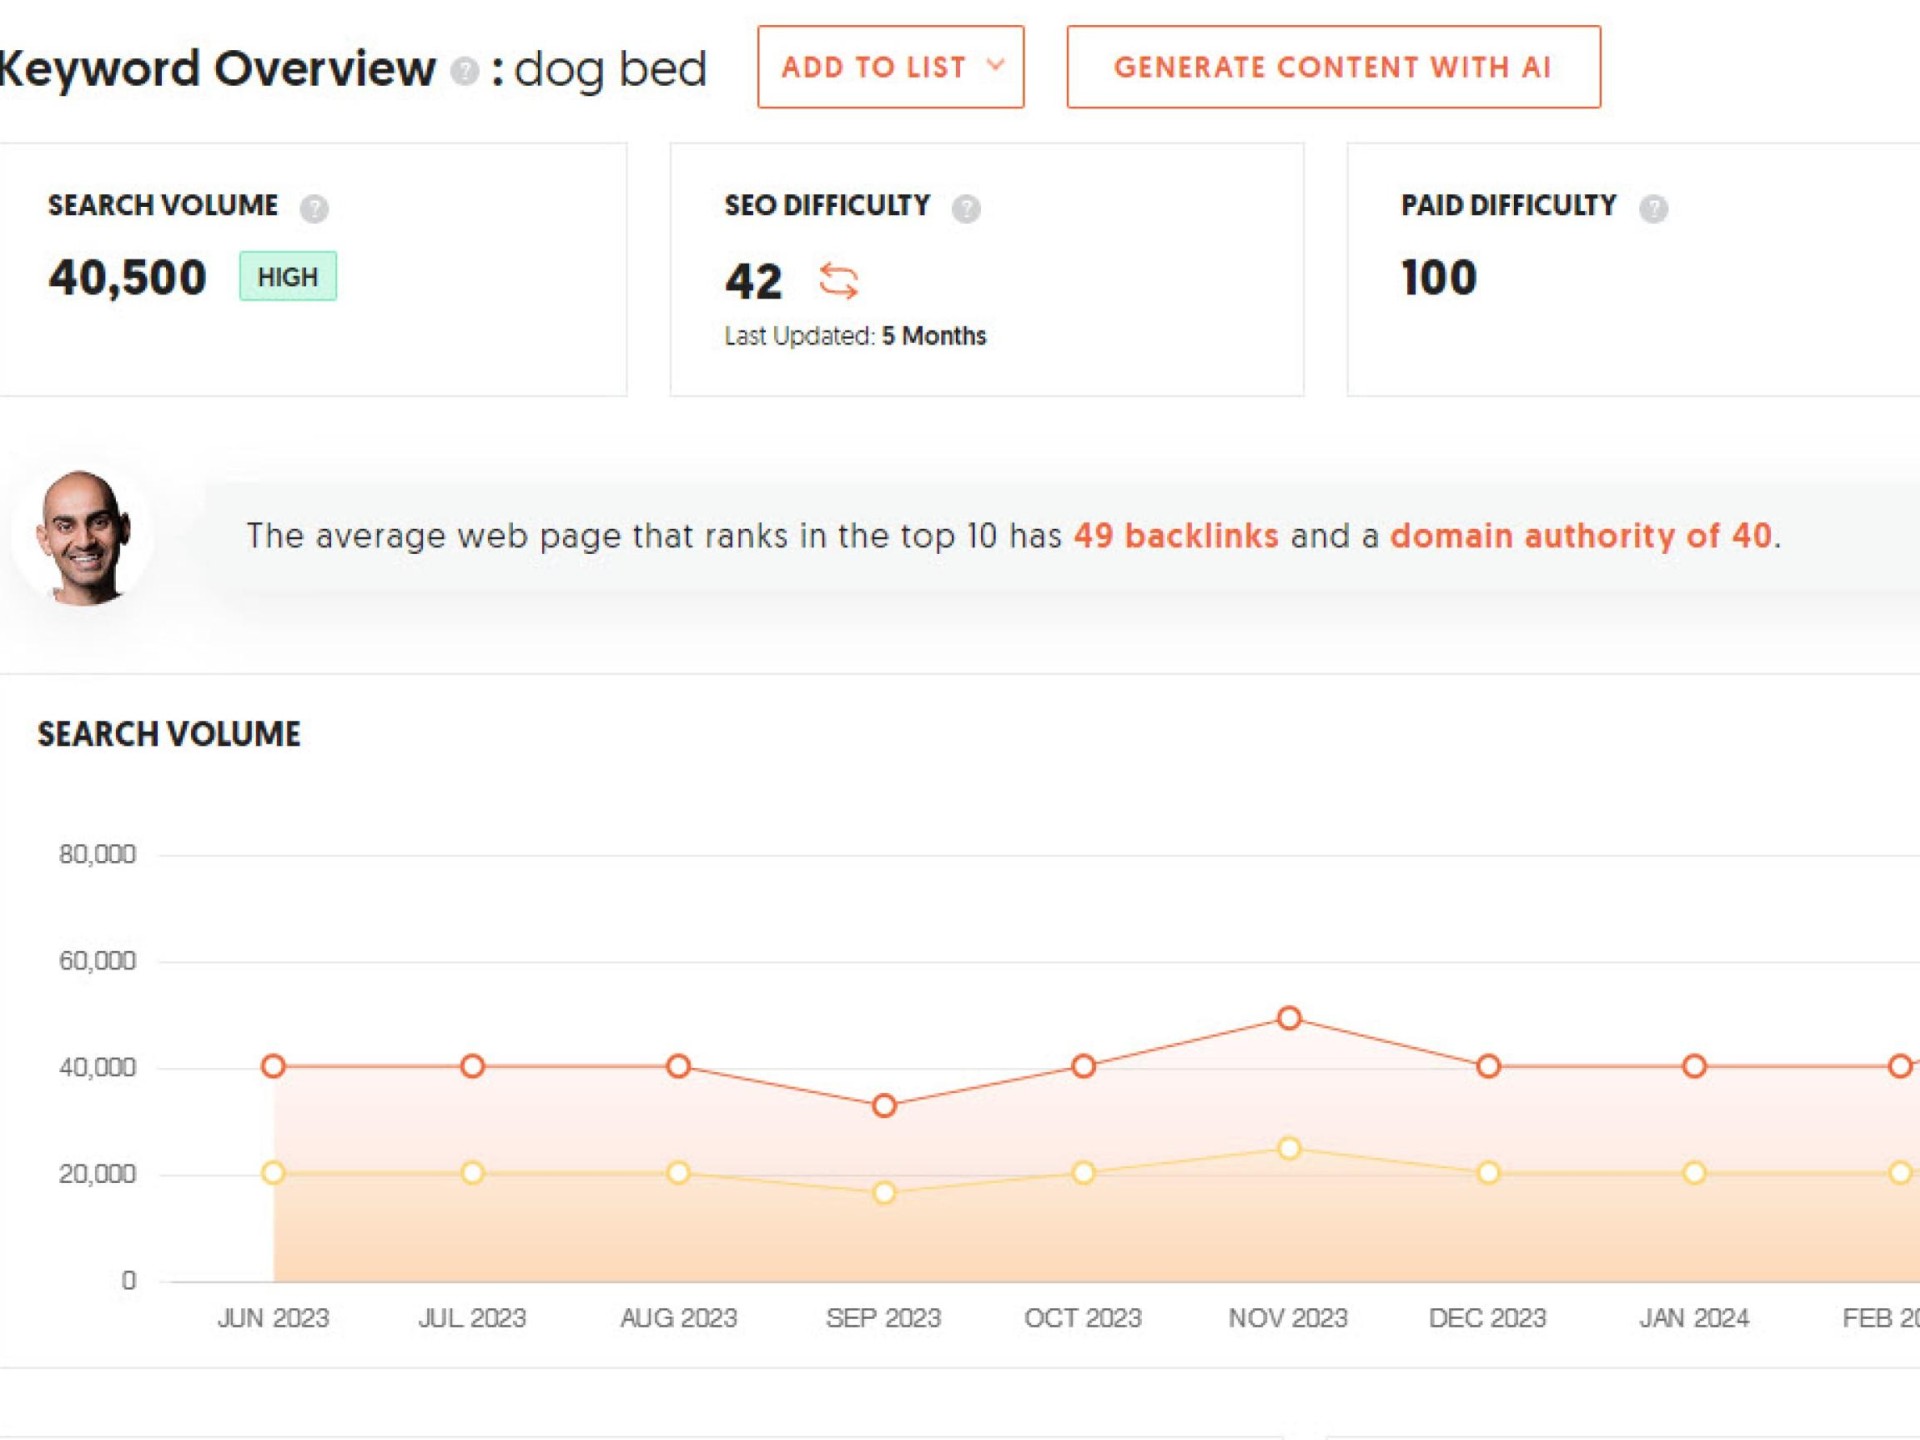Select September 2023 yellow data point
Image resolution: width=1920 pixels, height=1440 pixels.
[884, 1192]
